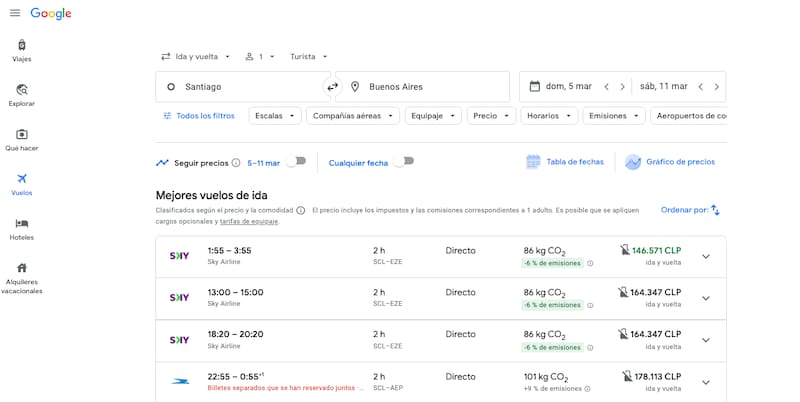Open Hoteles section in sidebar
800x402 pixels.
tap(21, 228)
